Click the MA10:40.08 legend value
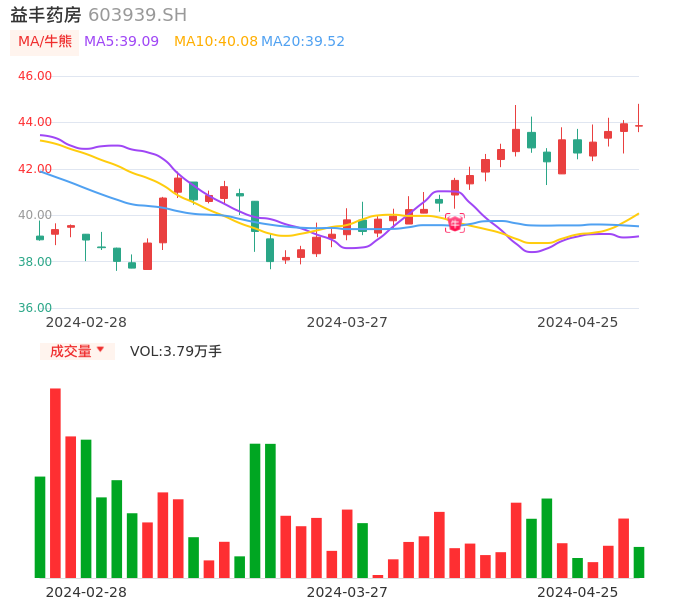Screen dimensions: 686x606 point(216,42)
